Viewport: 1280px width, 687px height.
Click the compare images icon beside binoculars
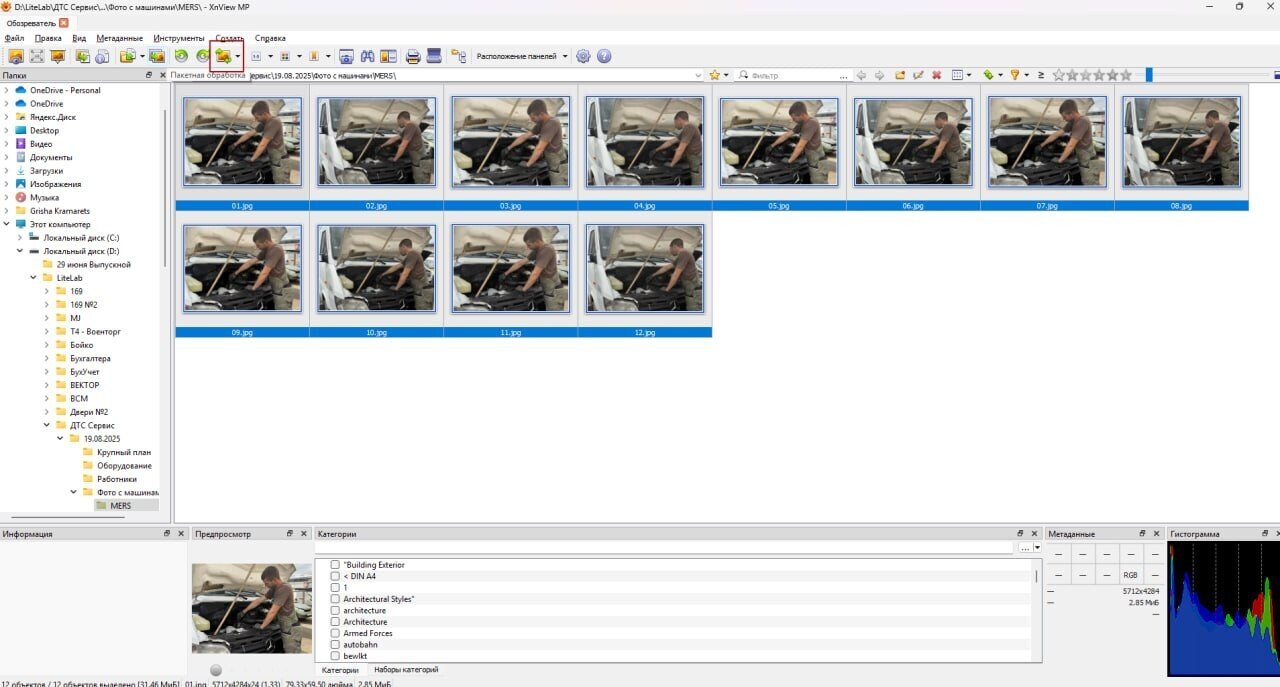[388, 56]
